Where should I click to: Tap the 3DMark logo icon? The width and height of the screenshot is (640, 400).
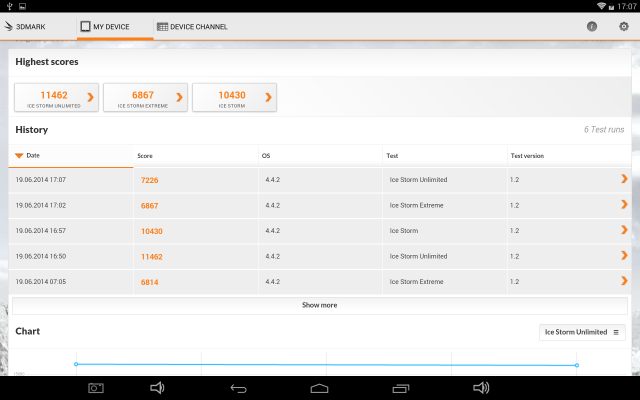tap(9, 27)
